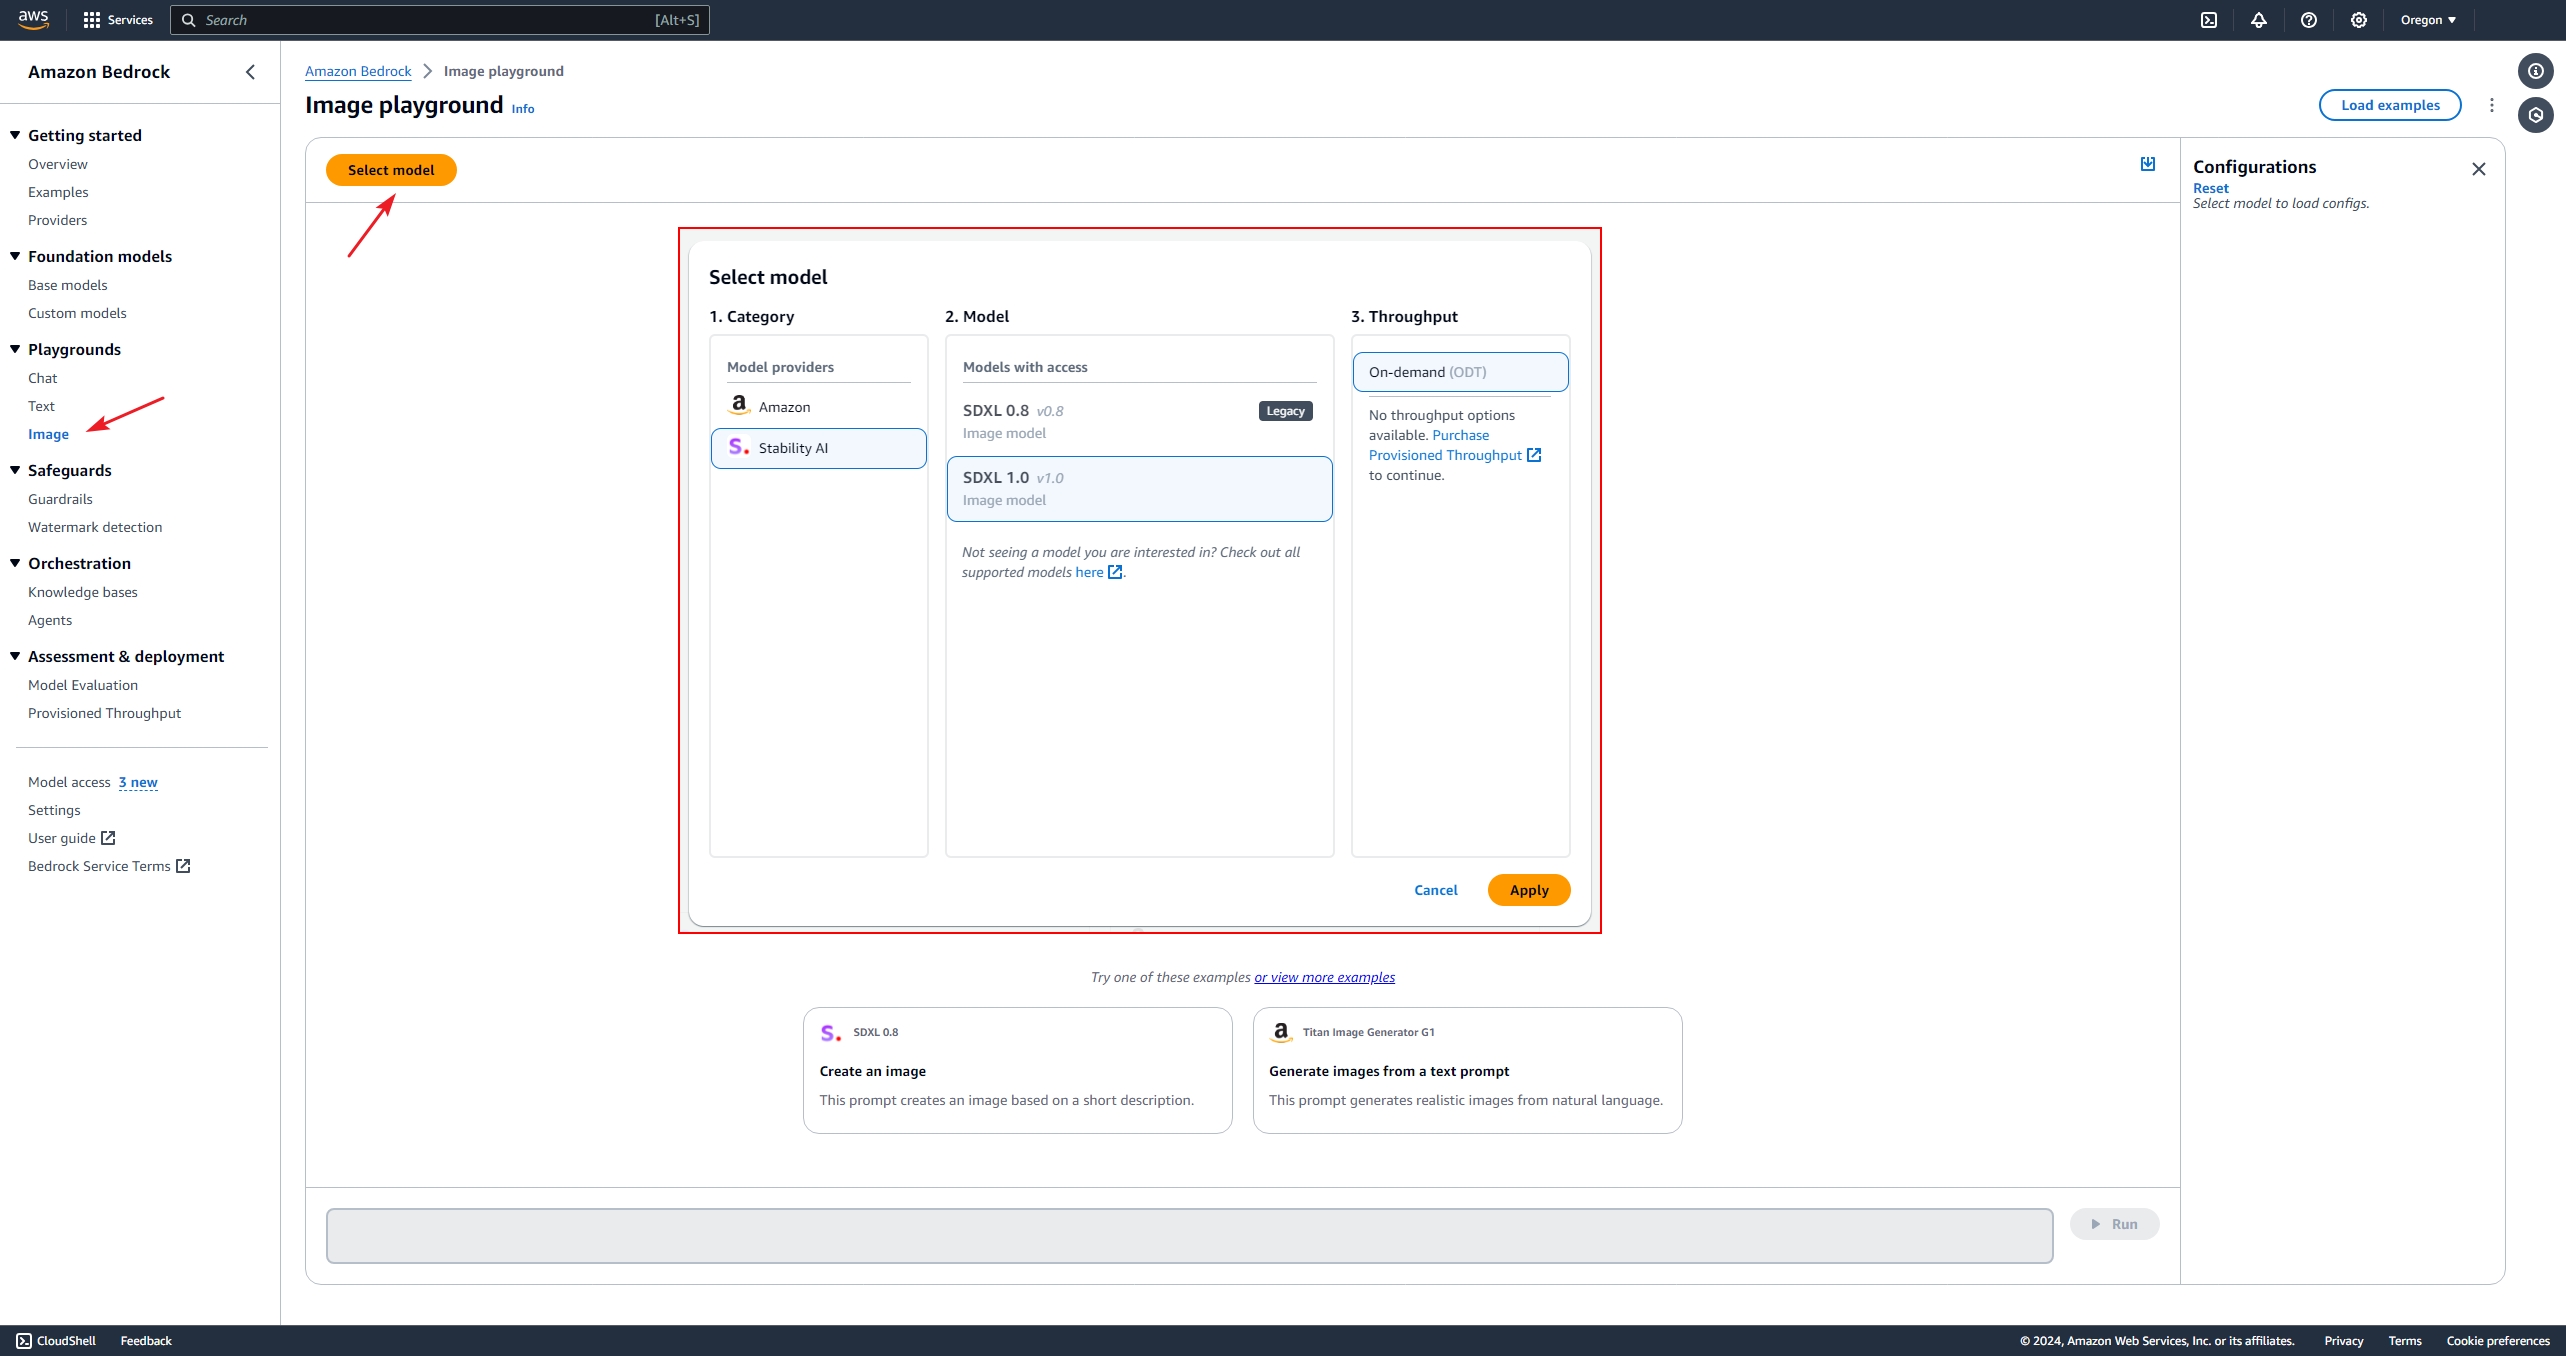2566x1356 pixels.
Task: Open the three-dot more options menu
Action: tap(2492, 105)
